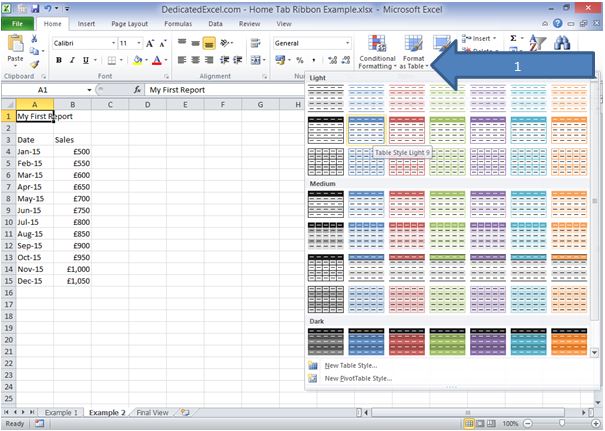Click New Table Style...
This screenshot has width=605, height=431.
point(350,365)
